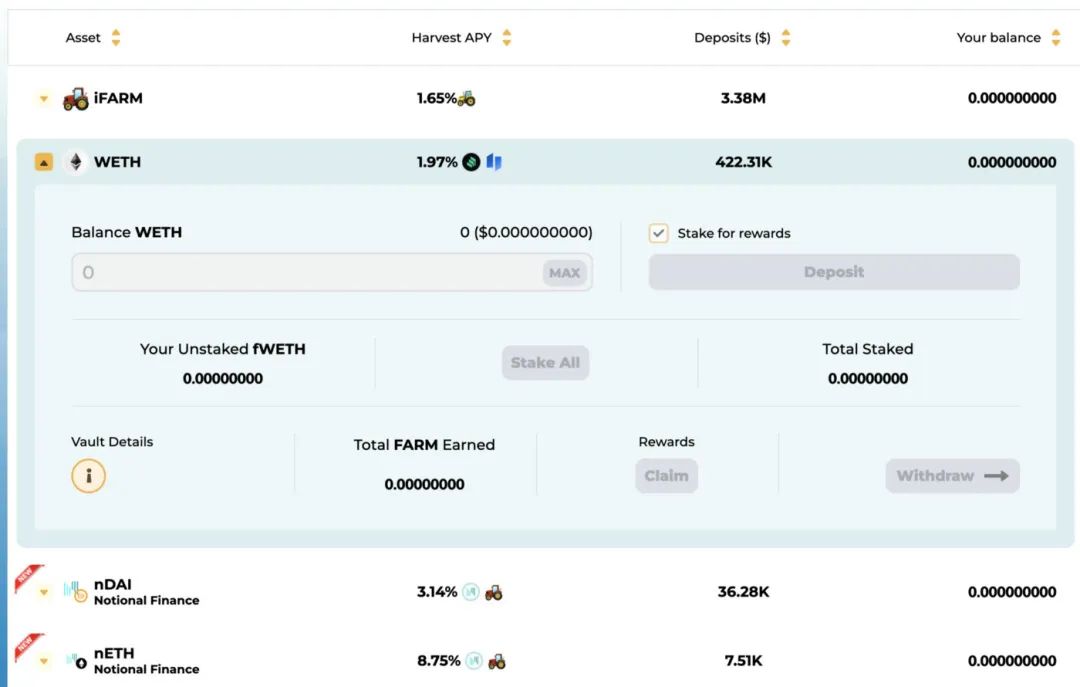
Task: Sort the list by Your balance
Action: tap(1056, 37)
